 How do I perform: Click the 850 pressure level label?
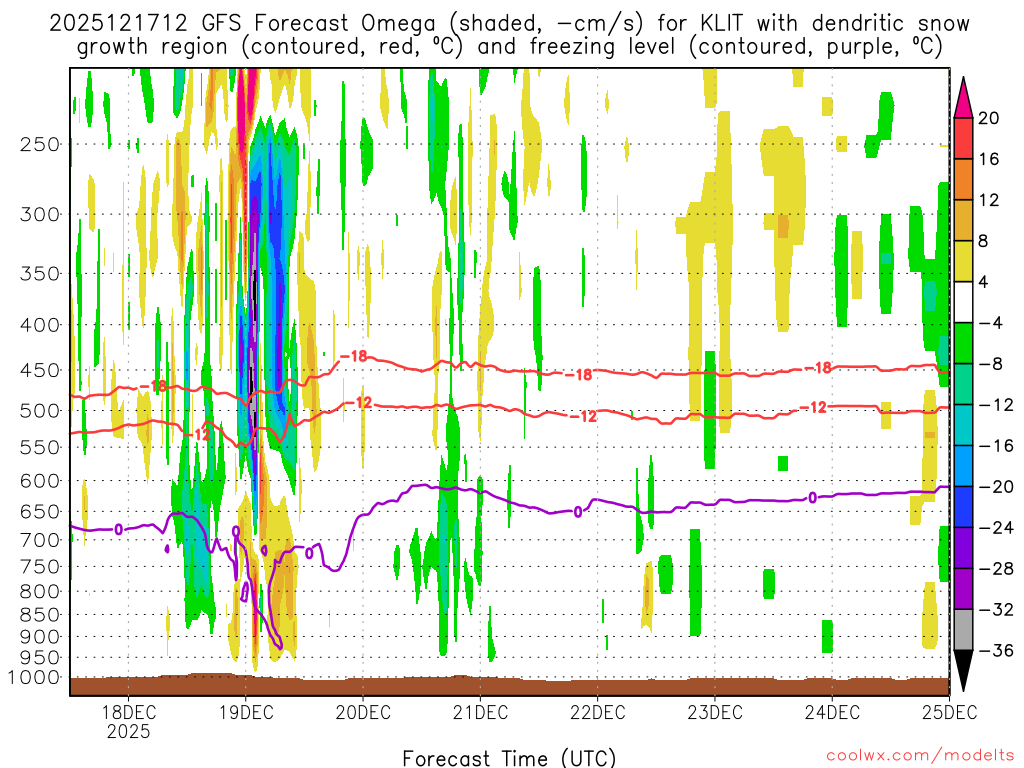click(40, 615)
